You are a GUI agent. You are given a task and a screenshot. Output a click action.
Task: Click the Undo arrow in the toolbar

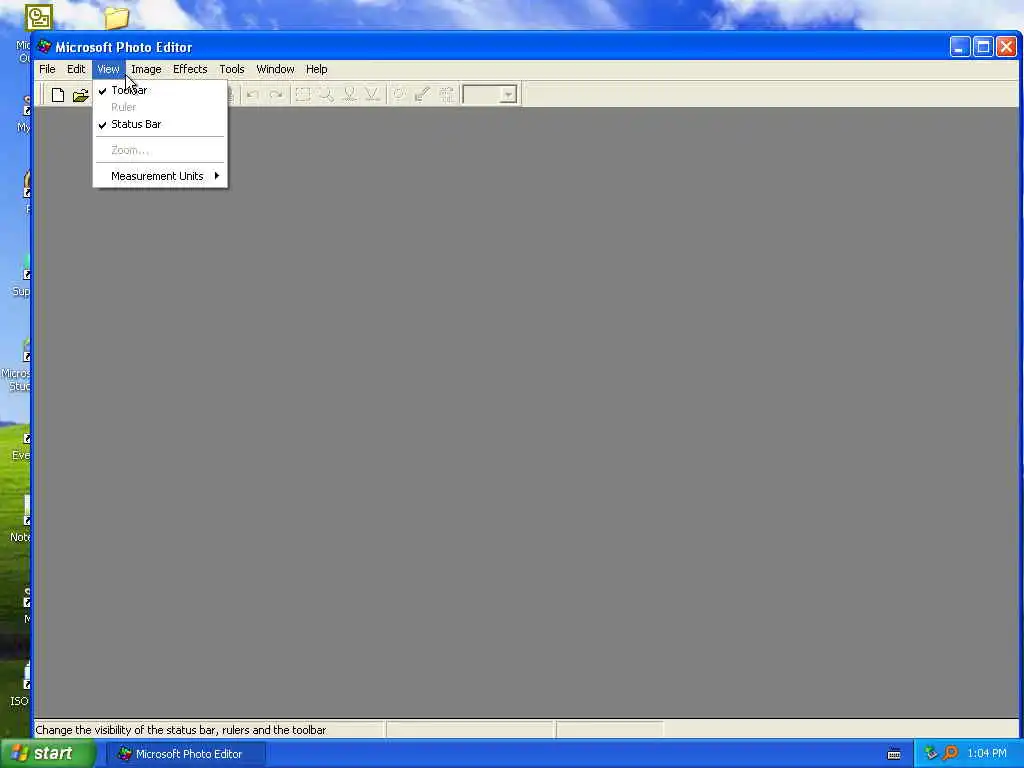click(x=253, y=95)
